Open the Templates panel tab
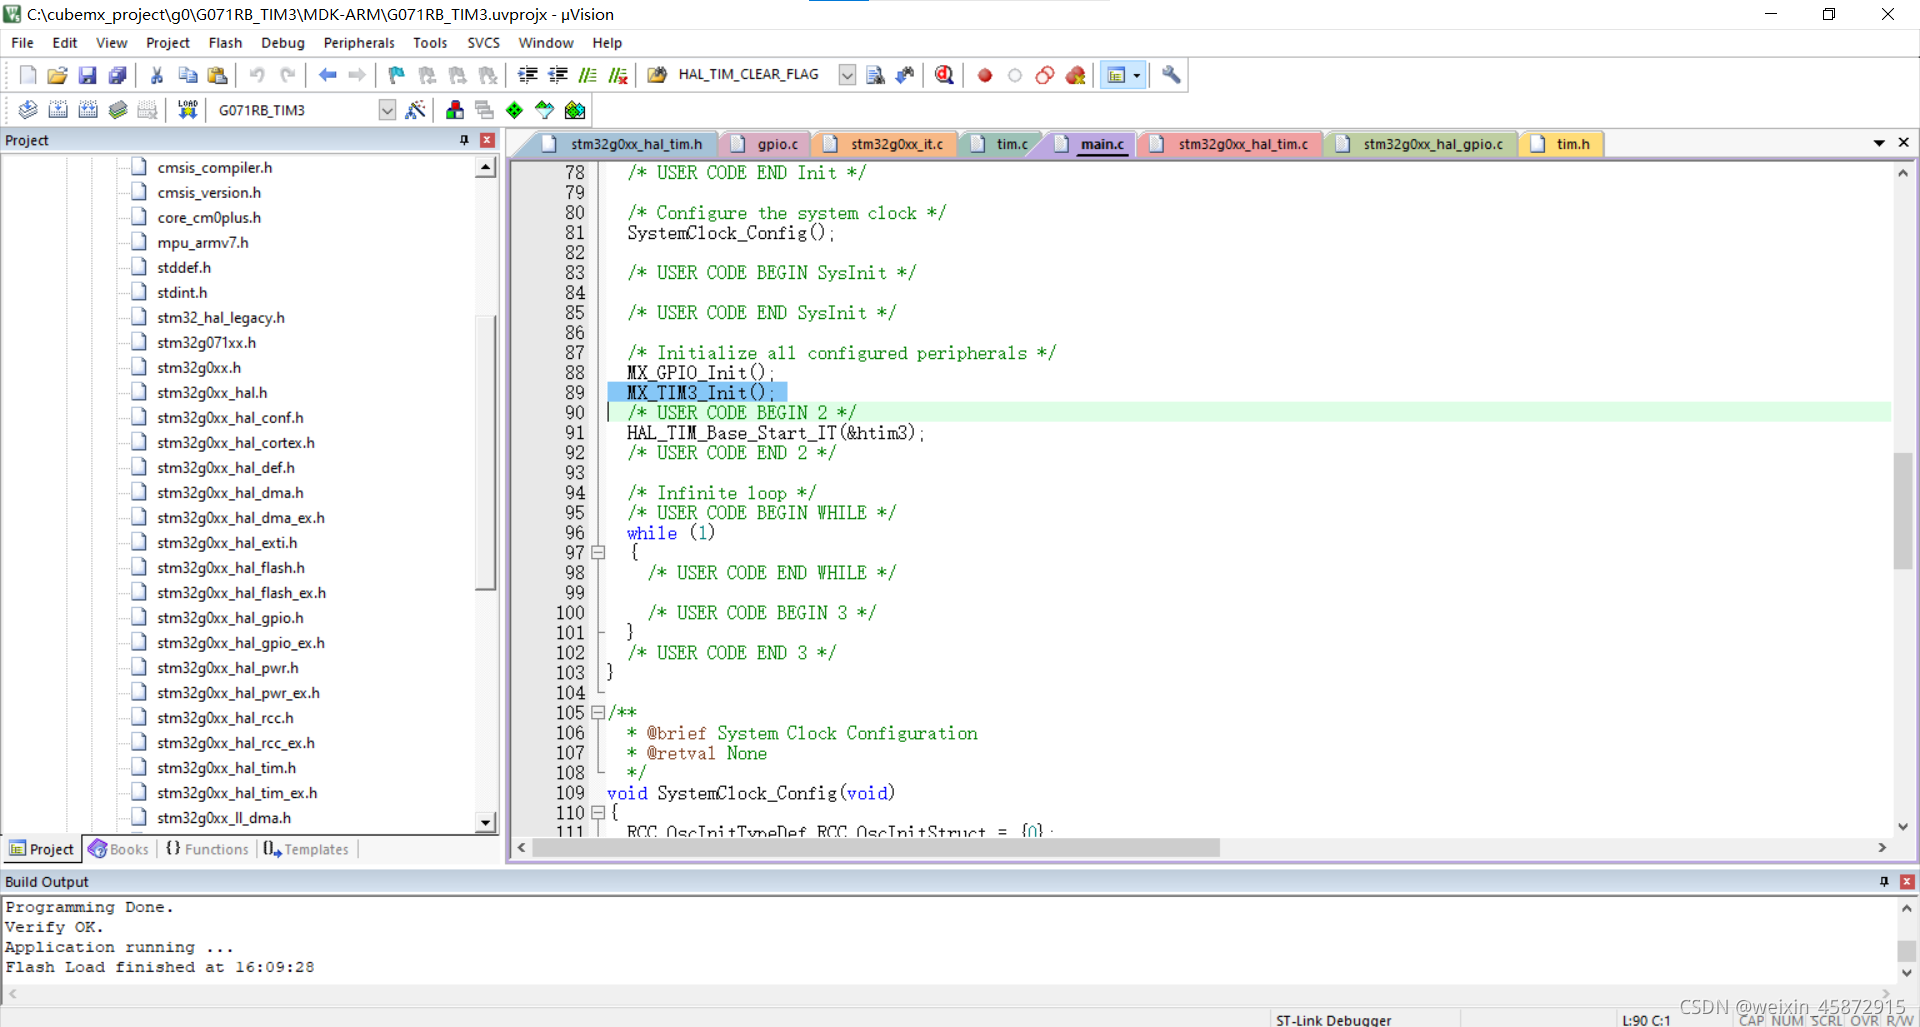 point(306,849)
